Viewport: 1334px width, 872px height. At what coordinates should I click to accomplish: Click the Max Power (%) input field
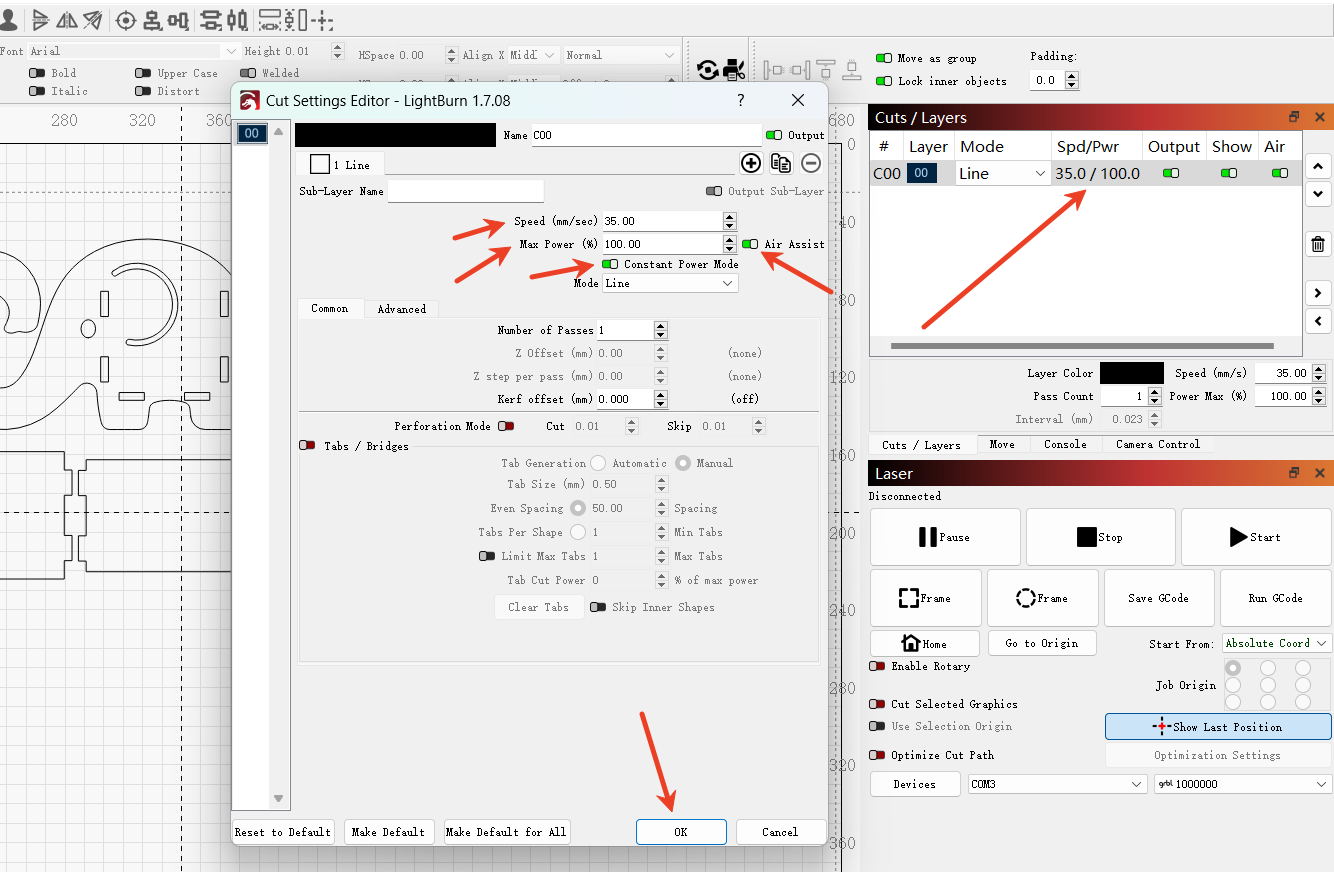(662, 244)
